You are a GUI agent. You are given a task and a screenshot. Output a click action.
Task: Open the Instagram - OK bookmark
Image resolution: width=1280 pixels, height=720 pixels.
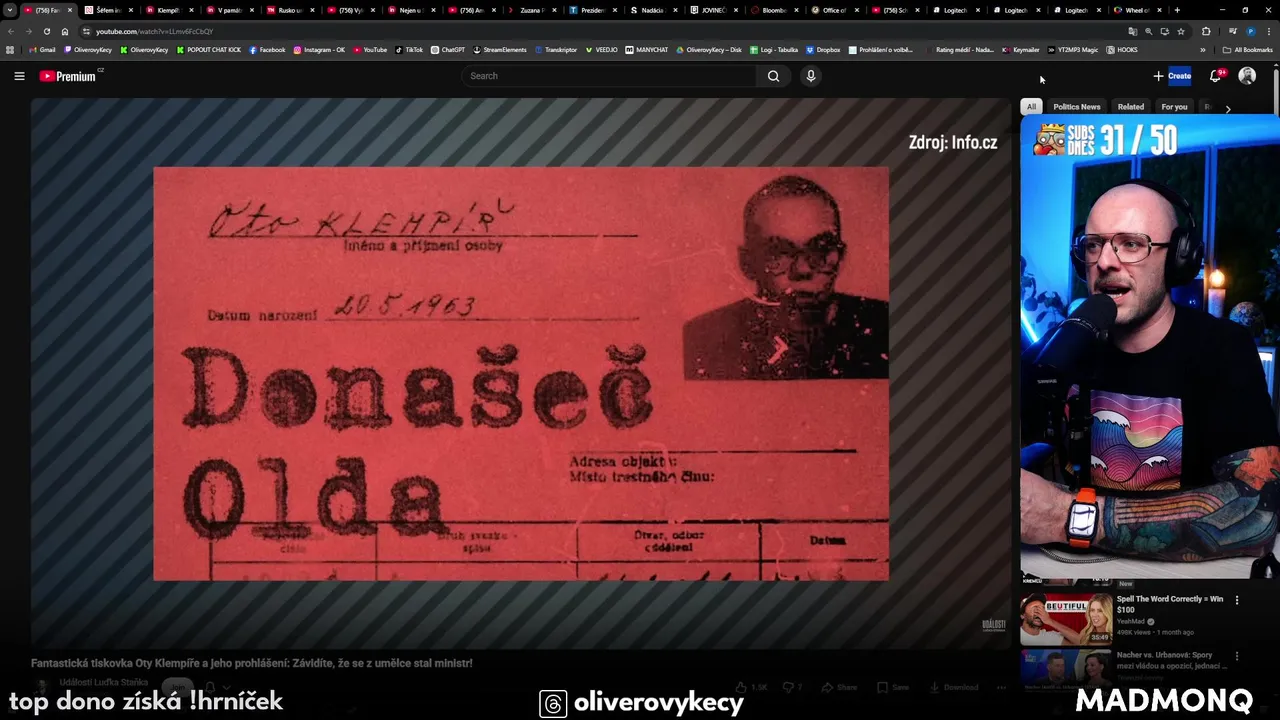[x=319, y=50]
